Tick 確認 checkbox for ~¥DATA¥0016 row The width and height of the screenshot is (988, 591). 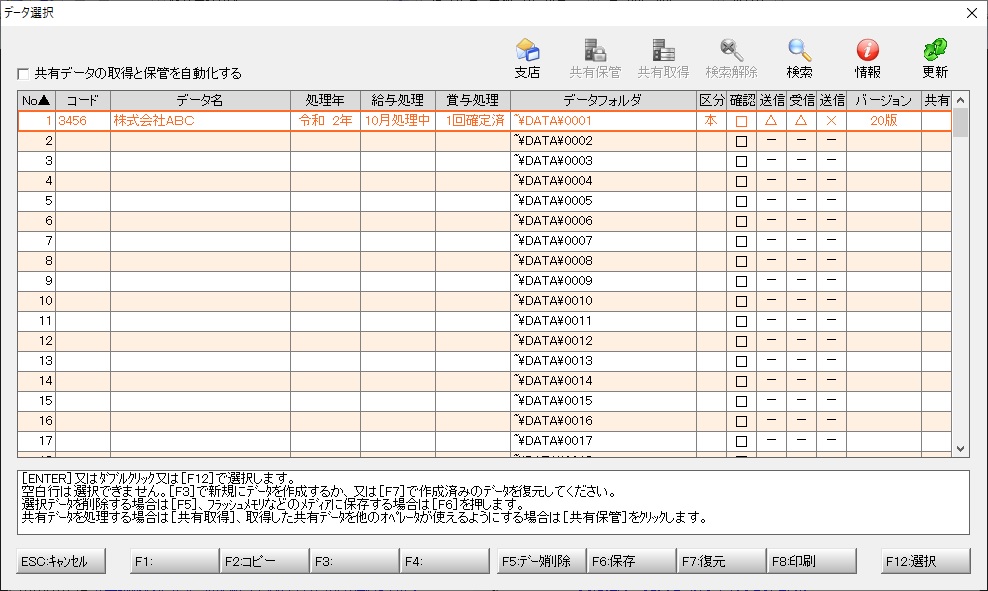pyautogui.click(x=742, y=421)
